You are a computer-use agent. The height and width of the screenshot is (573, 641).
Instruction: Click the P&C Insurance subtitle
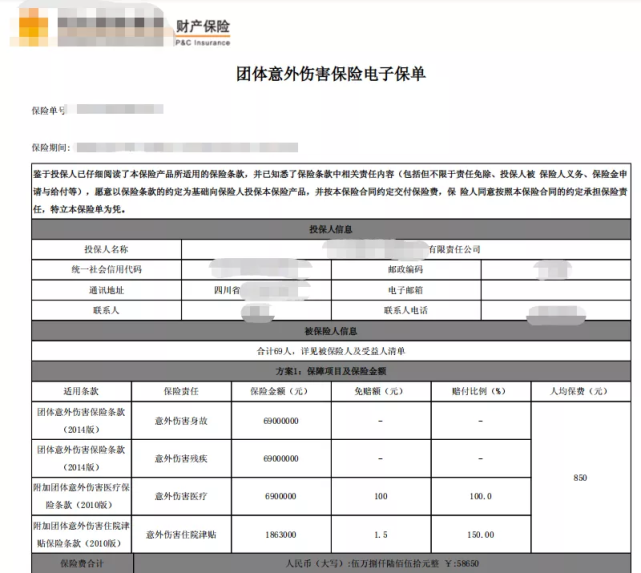pyautogui.click(x=203, y=43)
